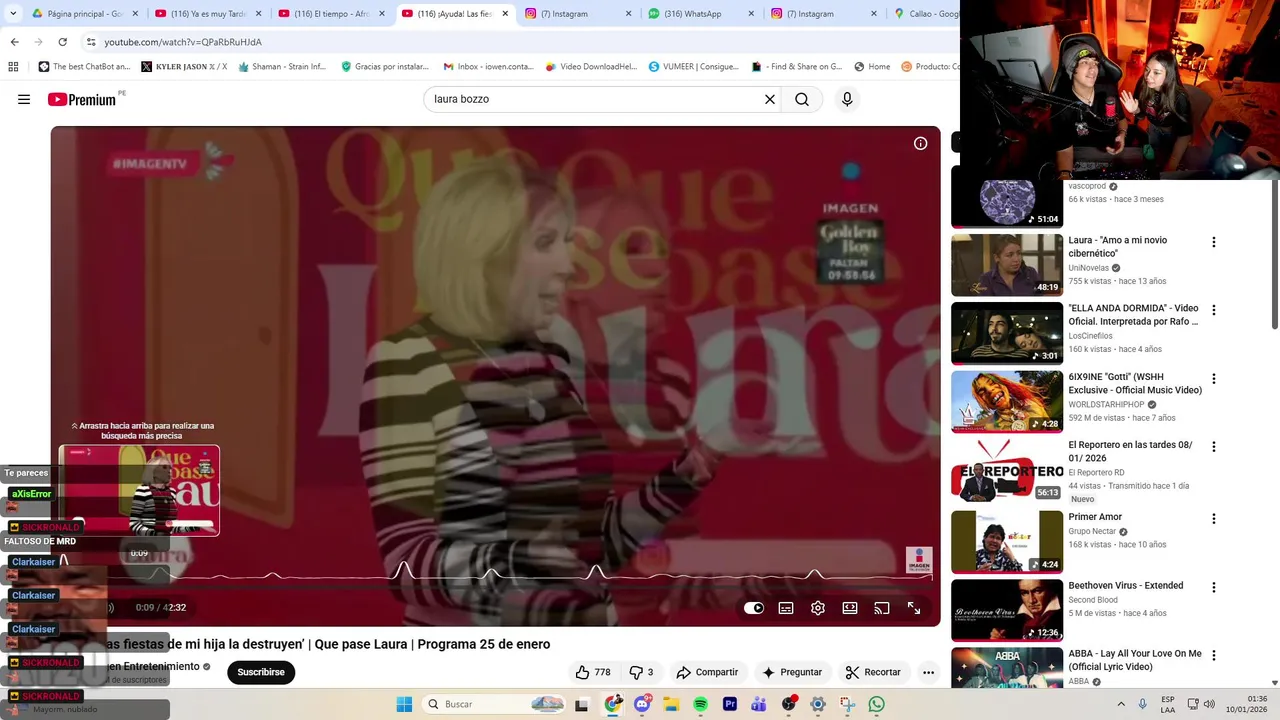Open File Explorer from taskbar

(x=671, y=704)
